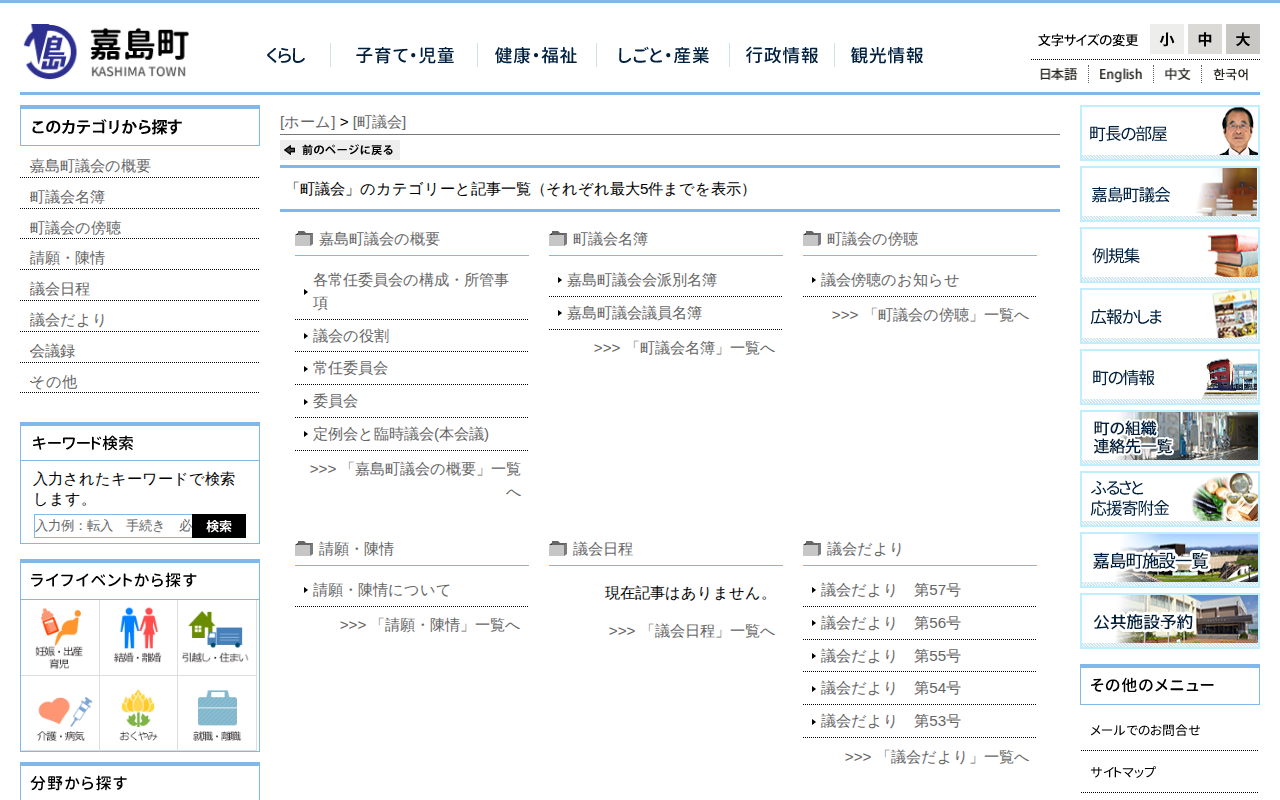Open article 議会の役割
Image resolution: width=1280 pixels, height=800 pixels.
(351, 336)
